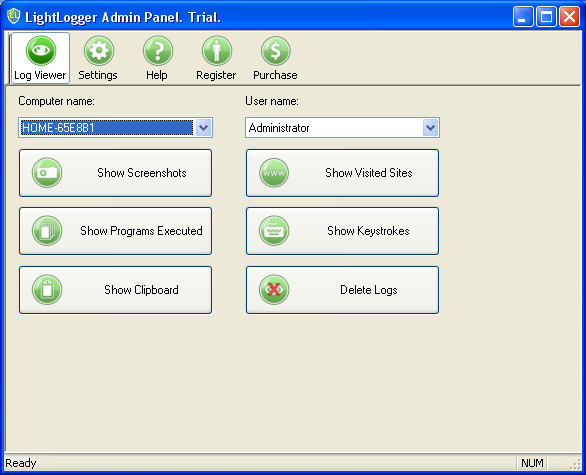The image size is (586, 475).
Task: Open the Purchase dollar sign icon
Action: (x=275, y=50)
